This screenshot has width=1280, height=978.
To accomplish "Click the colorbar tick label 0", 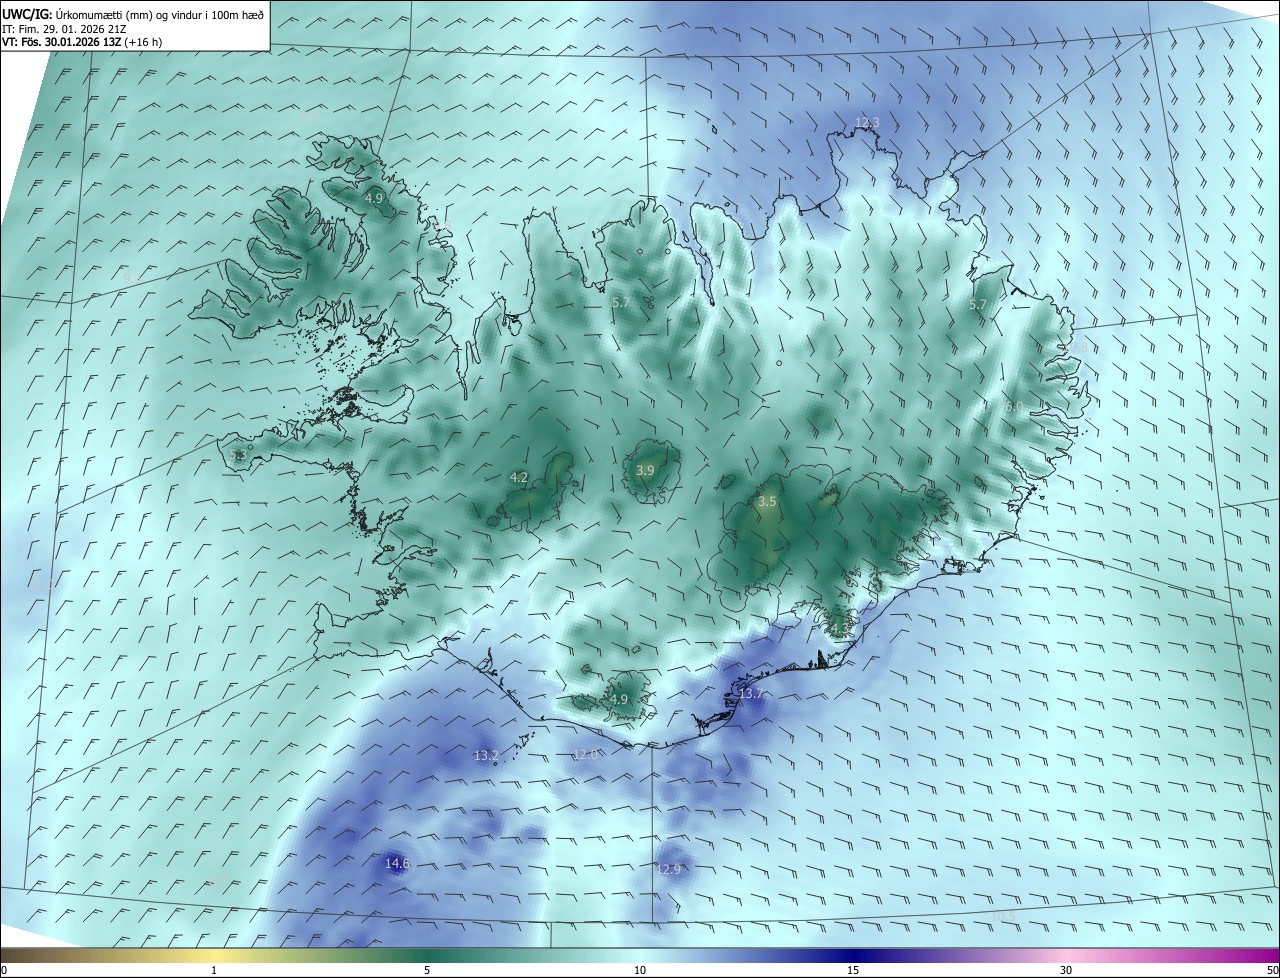I will click(x=4, y=971).
